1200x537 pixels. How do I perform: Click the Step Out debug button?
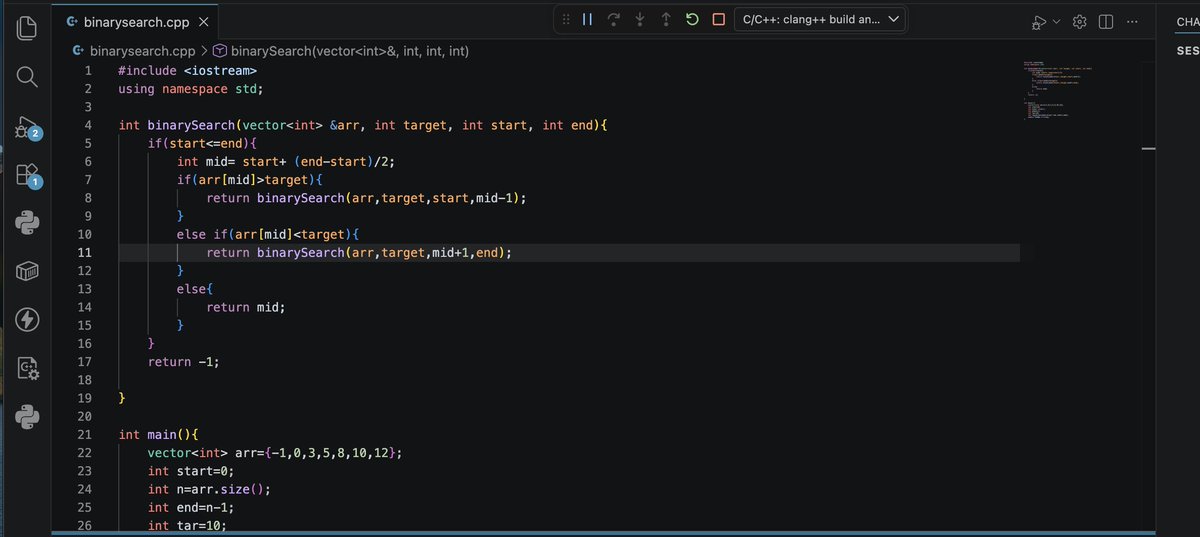[x=665, y=20]
